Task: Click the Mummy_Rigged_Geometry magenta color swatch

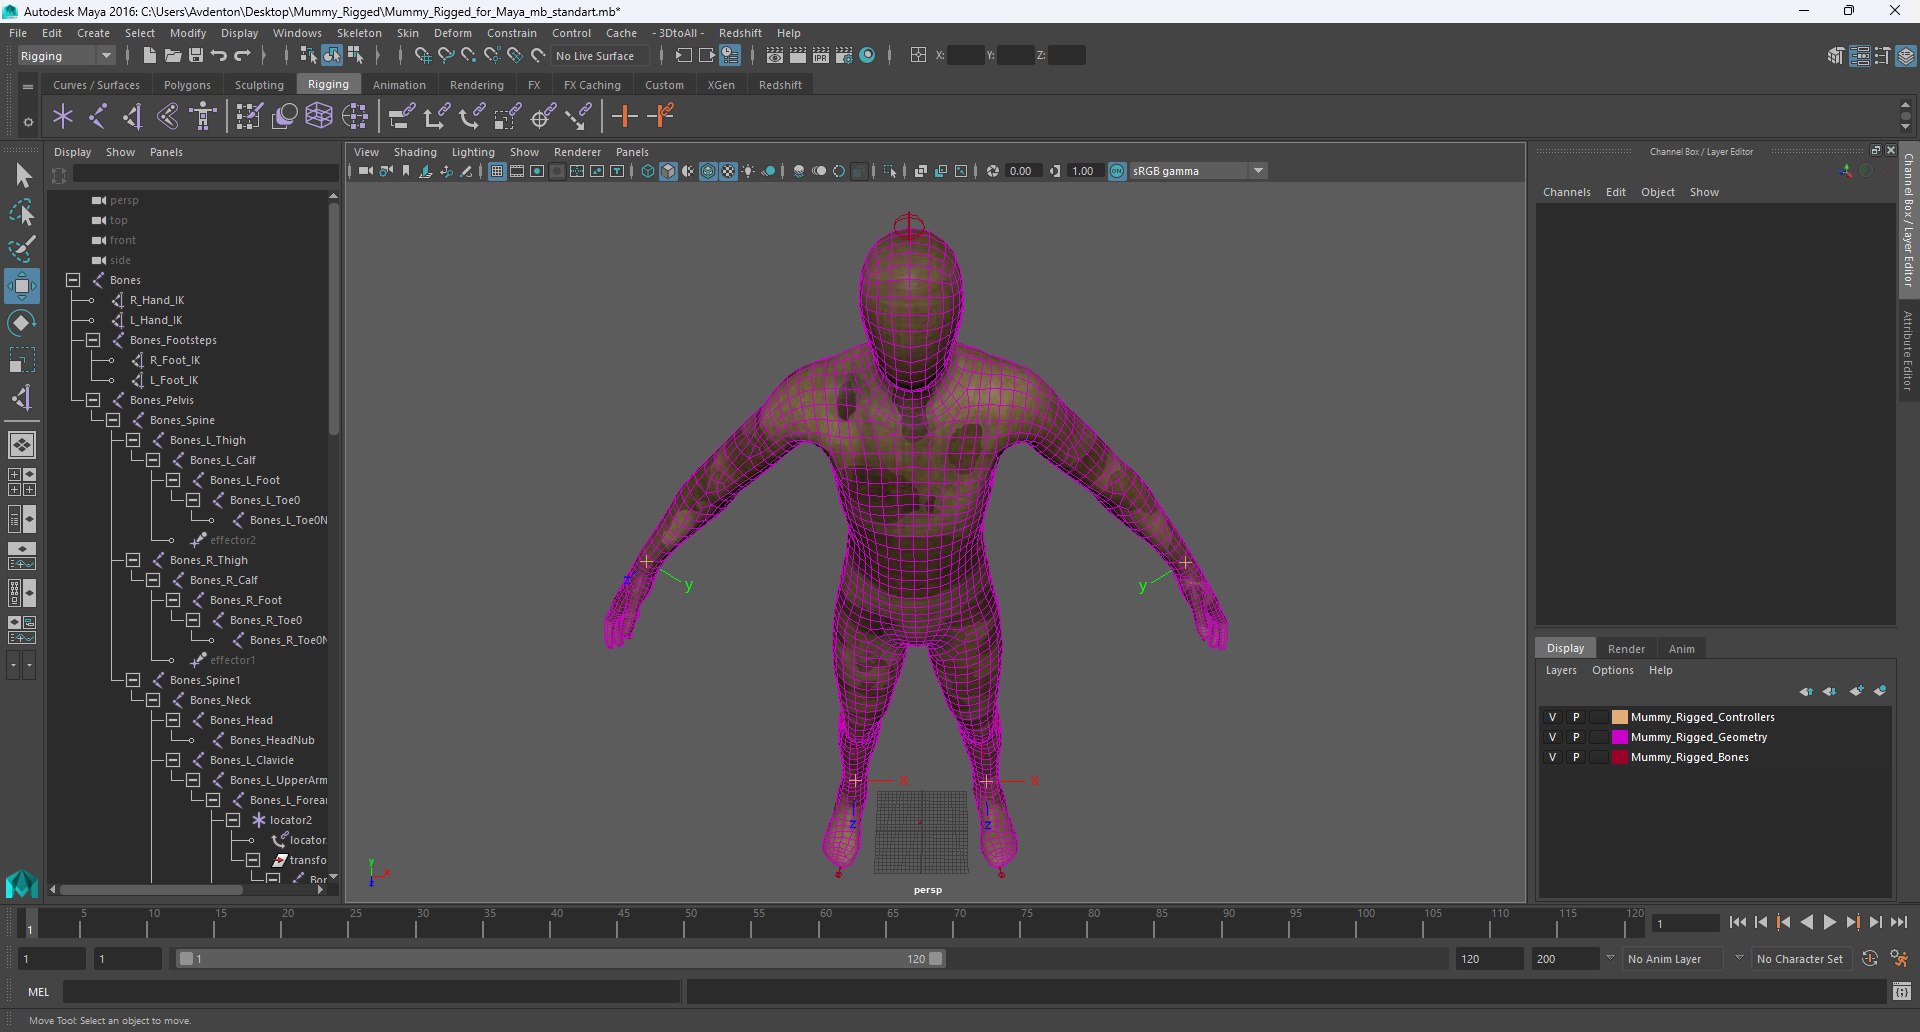Action: (x=1620, y=737)
